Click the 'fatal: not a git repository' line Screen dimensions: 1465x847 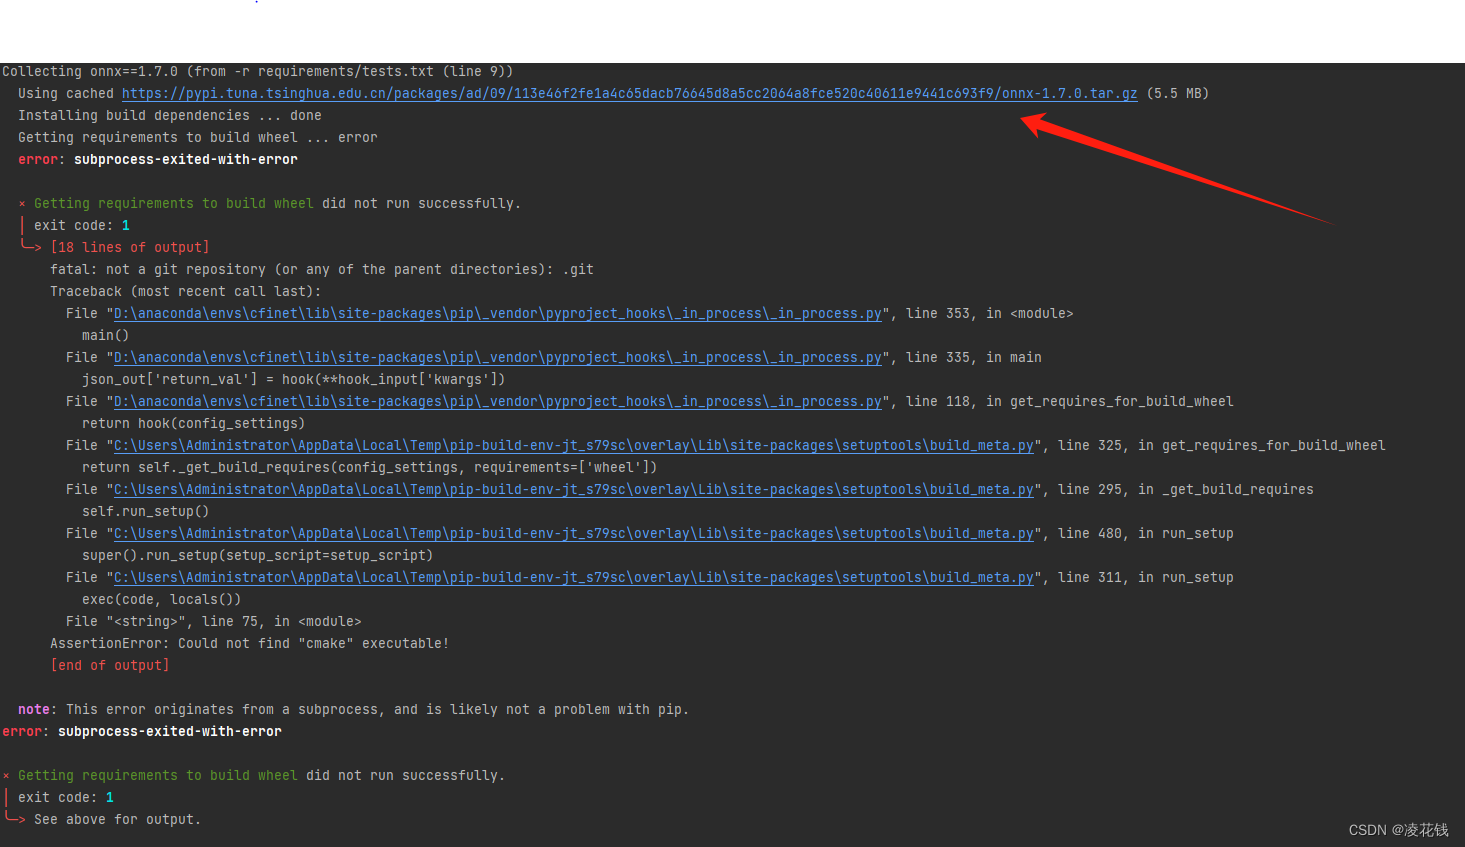322,269
